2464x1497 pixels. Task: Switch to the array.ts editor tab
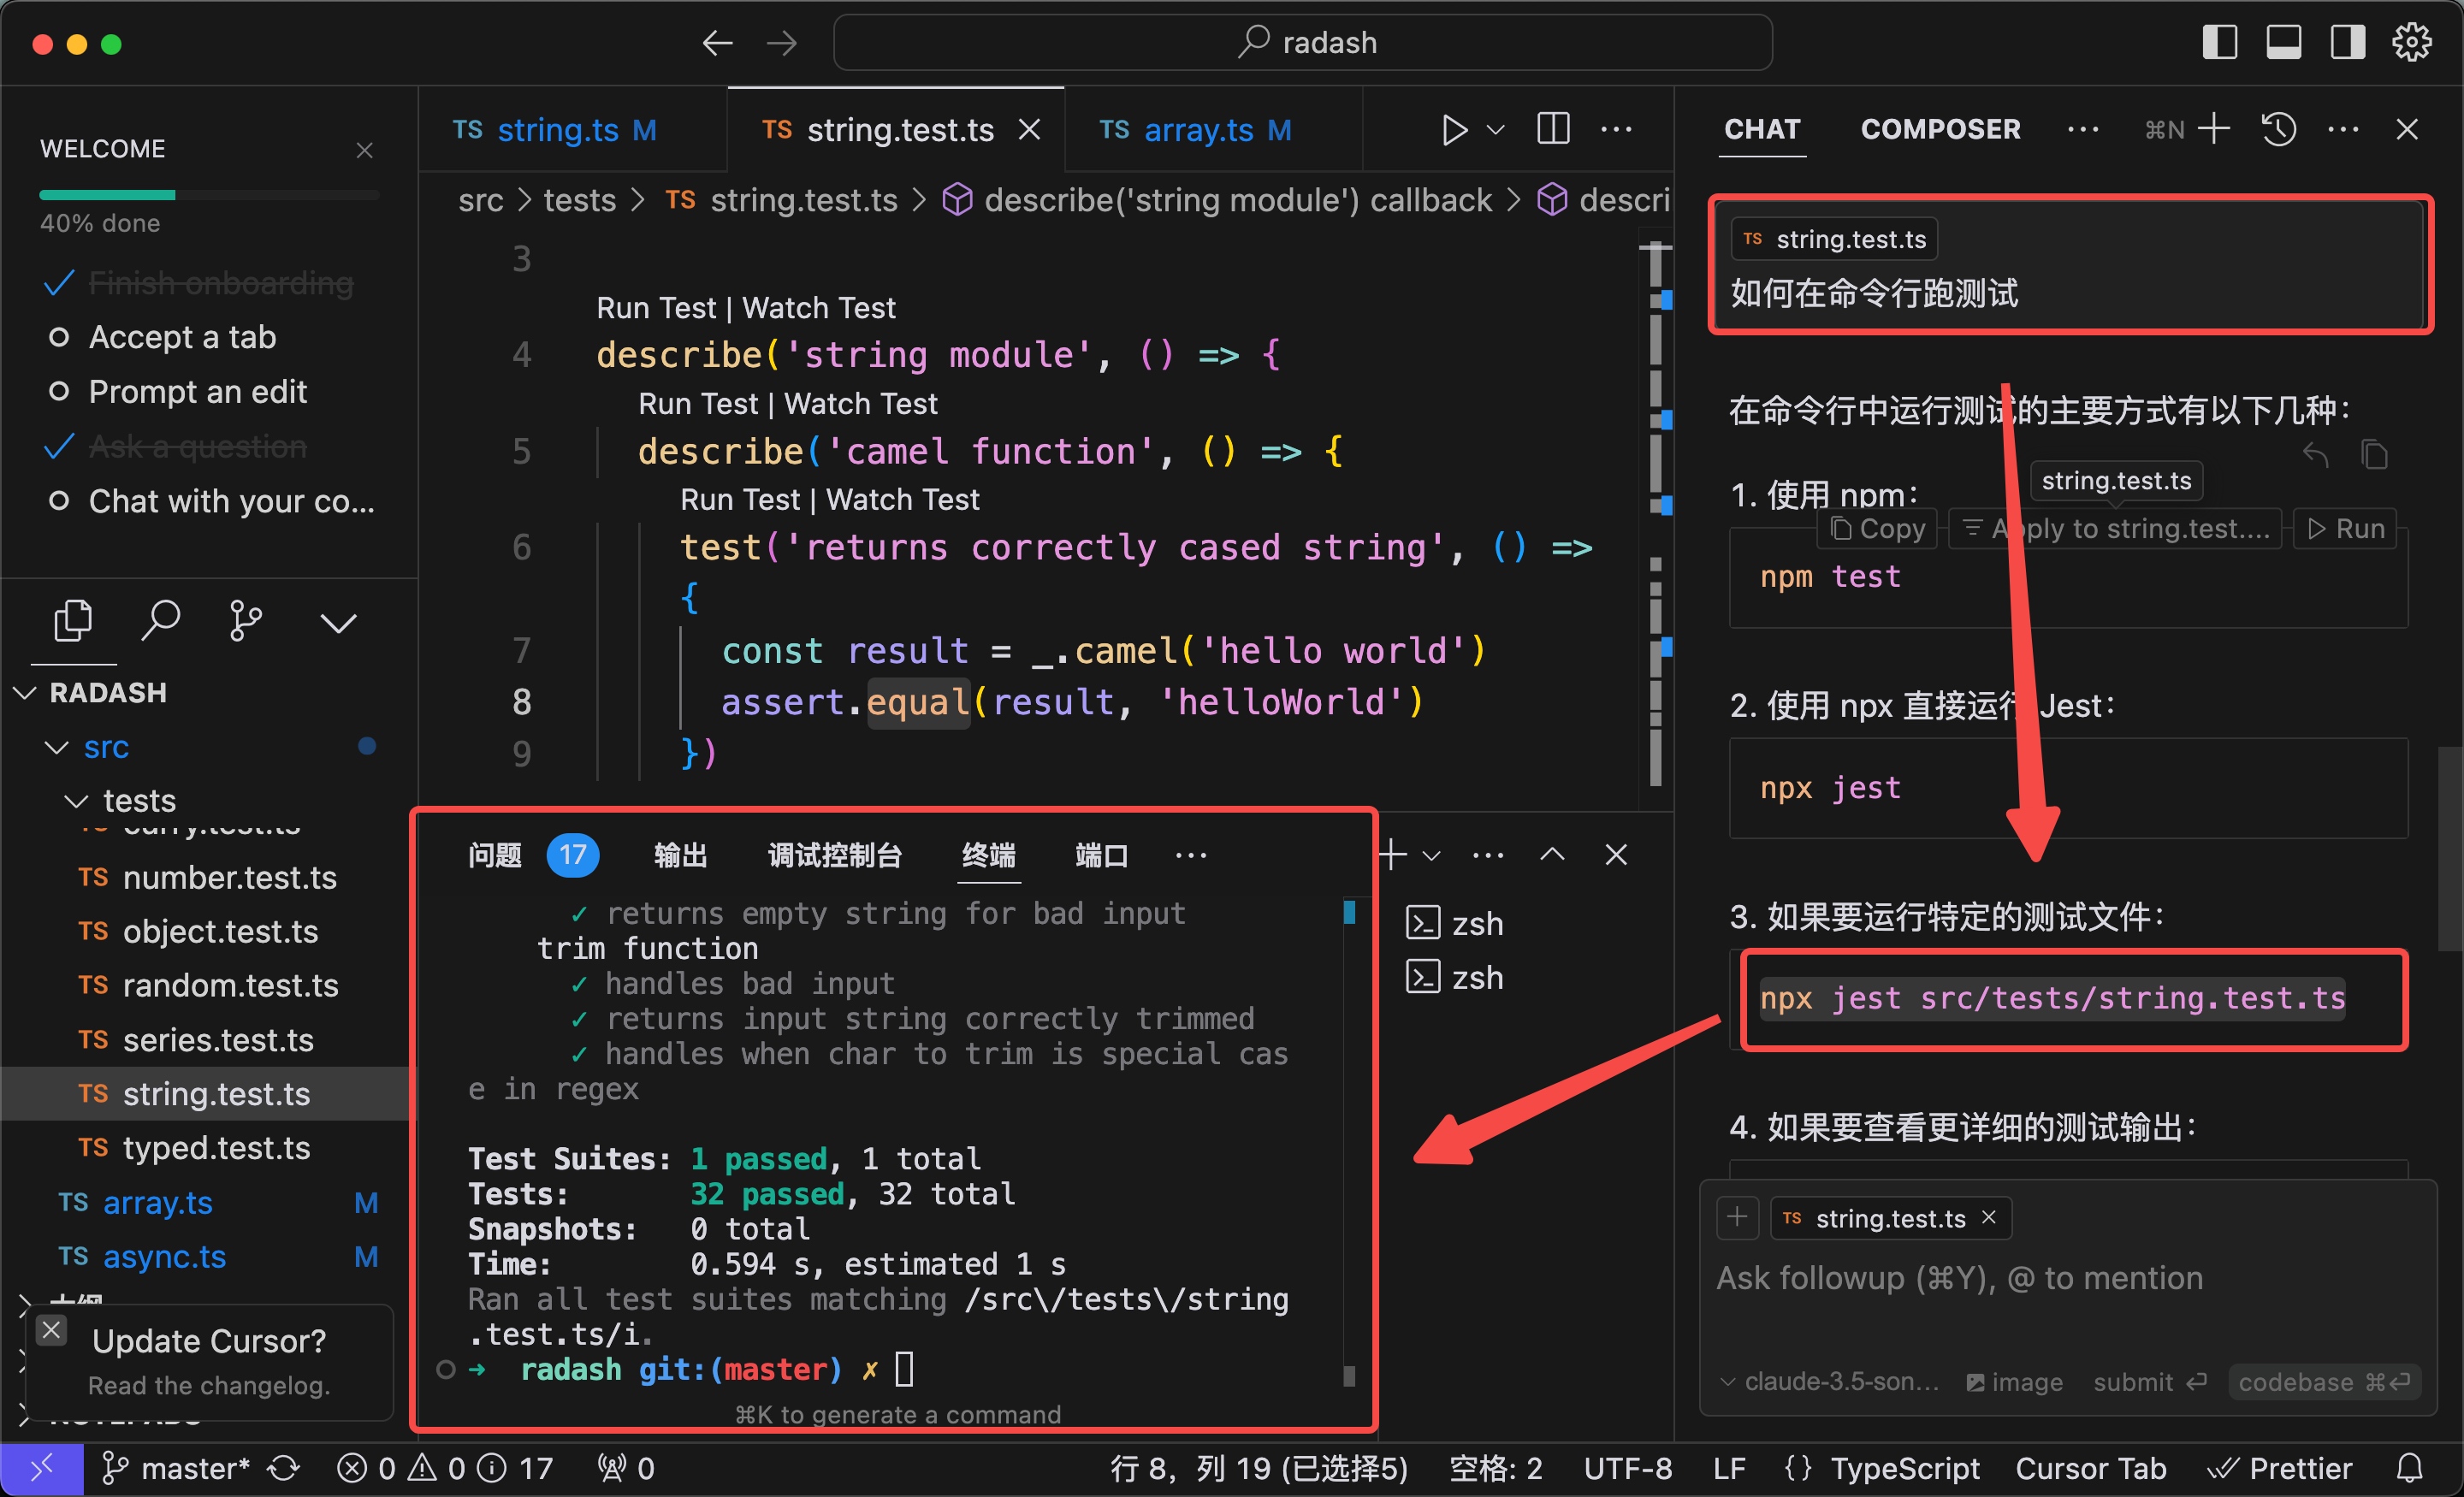pyautogui.click(x=1196, y=130)
